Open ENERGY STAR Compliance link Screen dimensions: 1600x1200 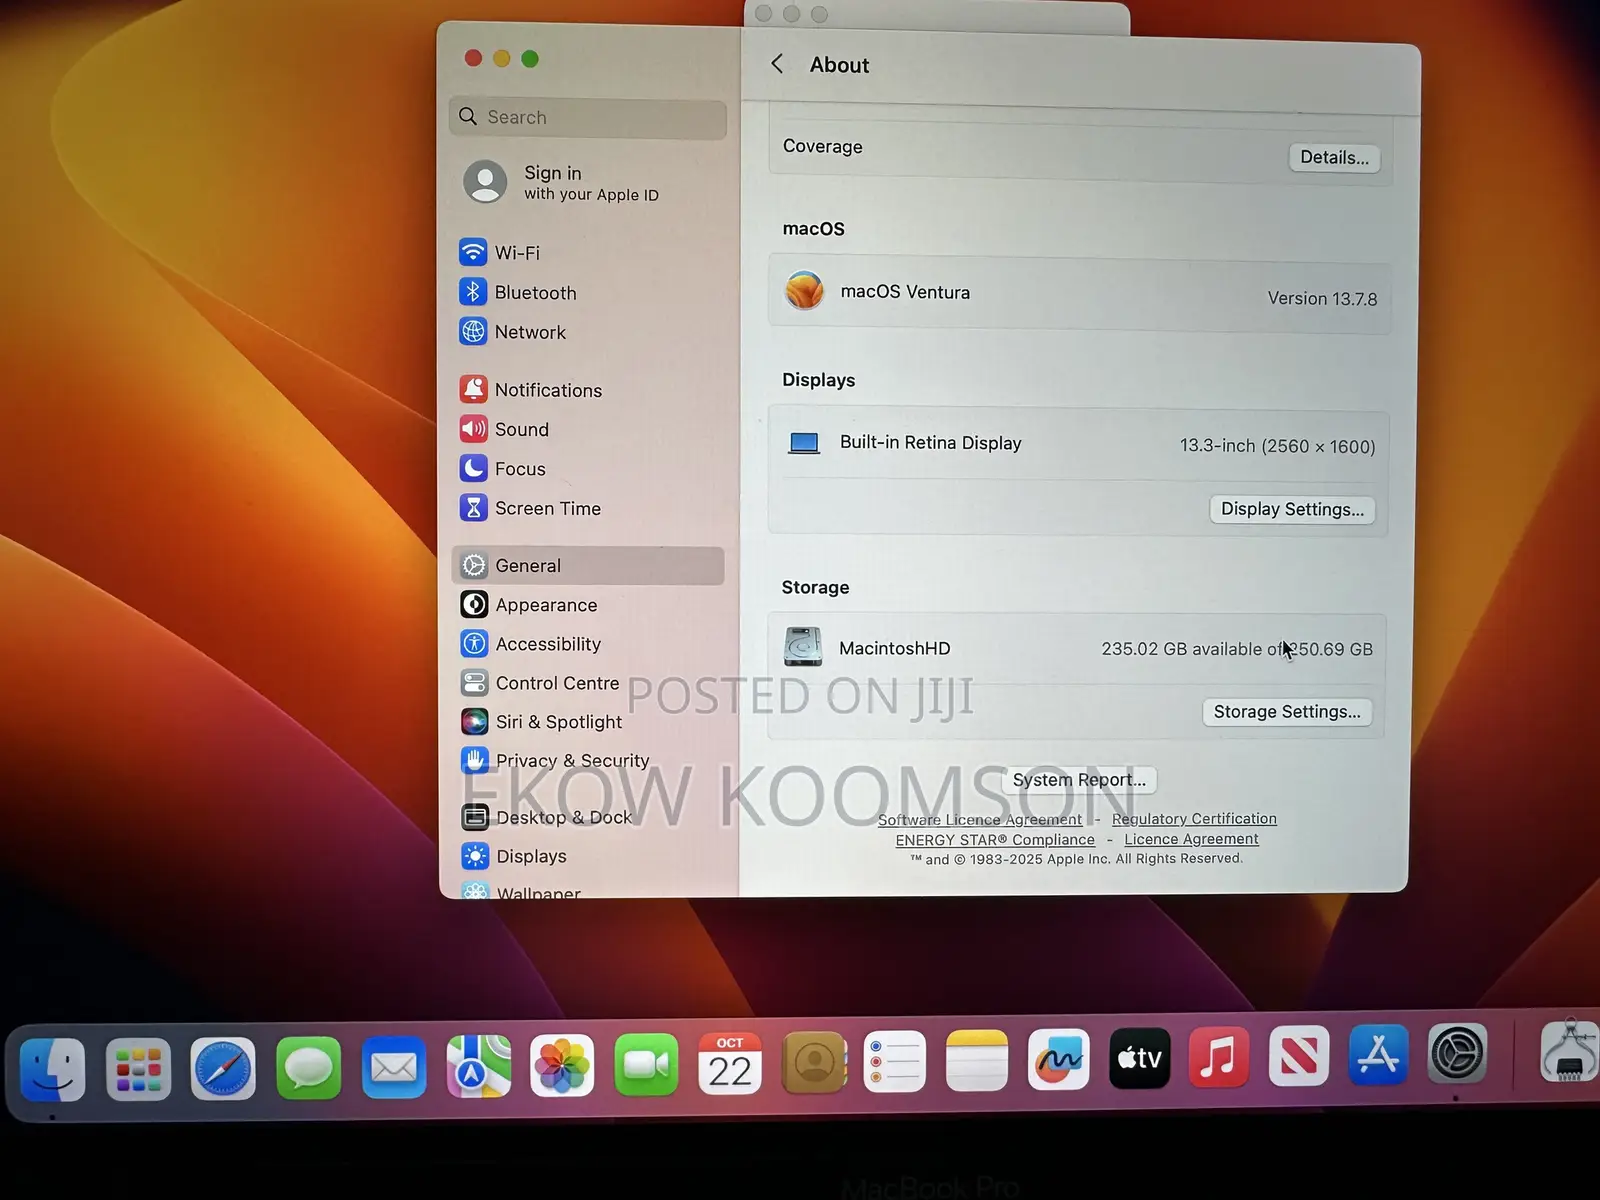click(995, 840)
